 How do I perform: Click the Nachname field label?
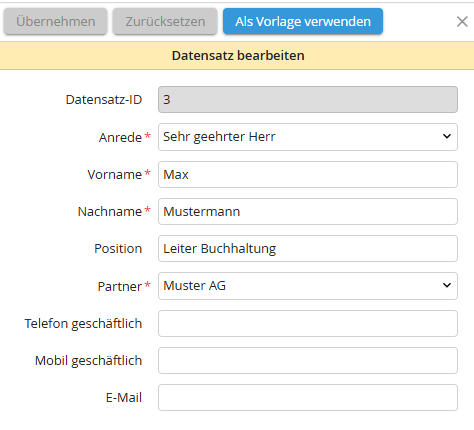tap(110, 211)
